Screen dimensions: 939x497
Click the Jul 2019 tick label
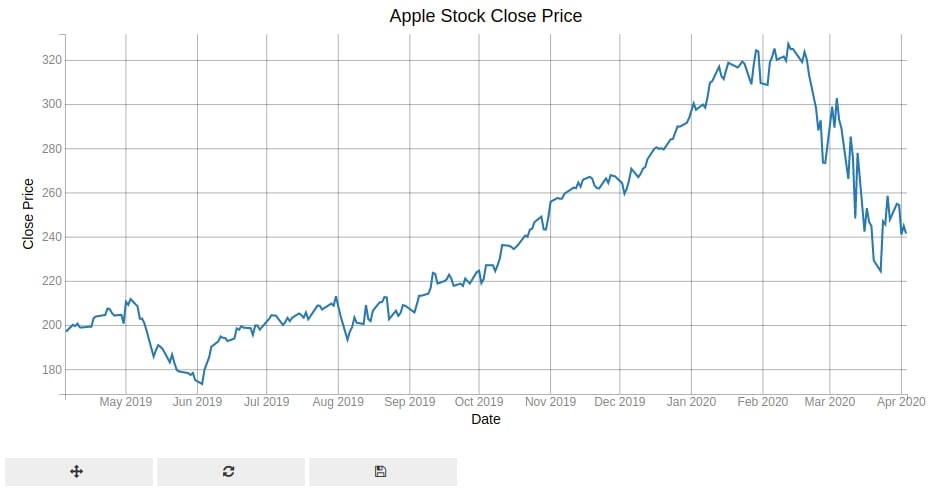(x=266, y=402)
